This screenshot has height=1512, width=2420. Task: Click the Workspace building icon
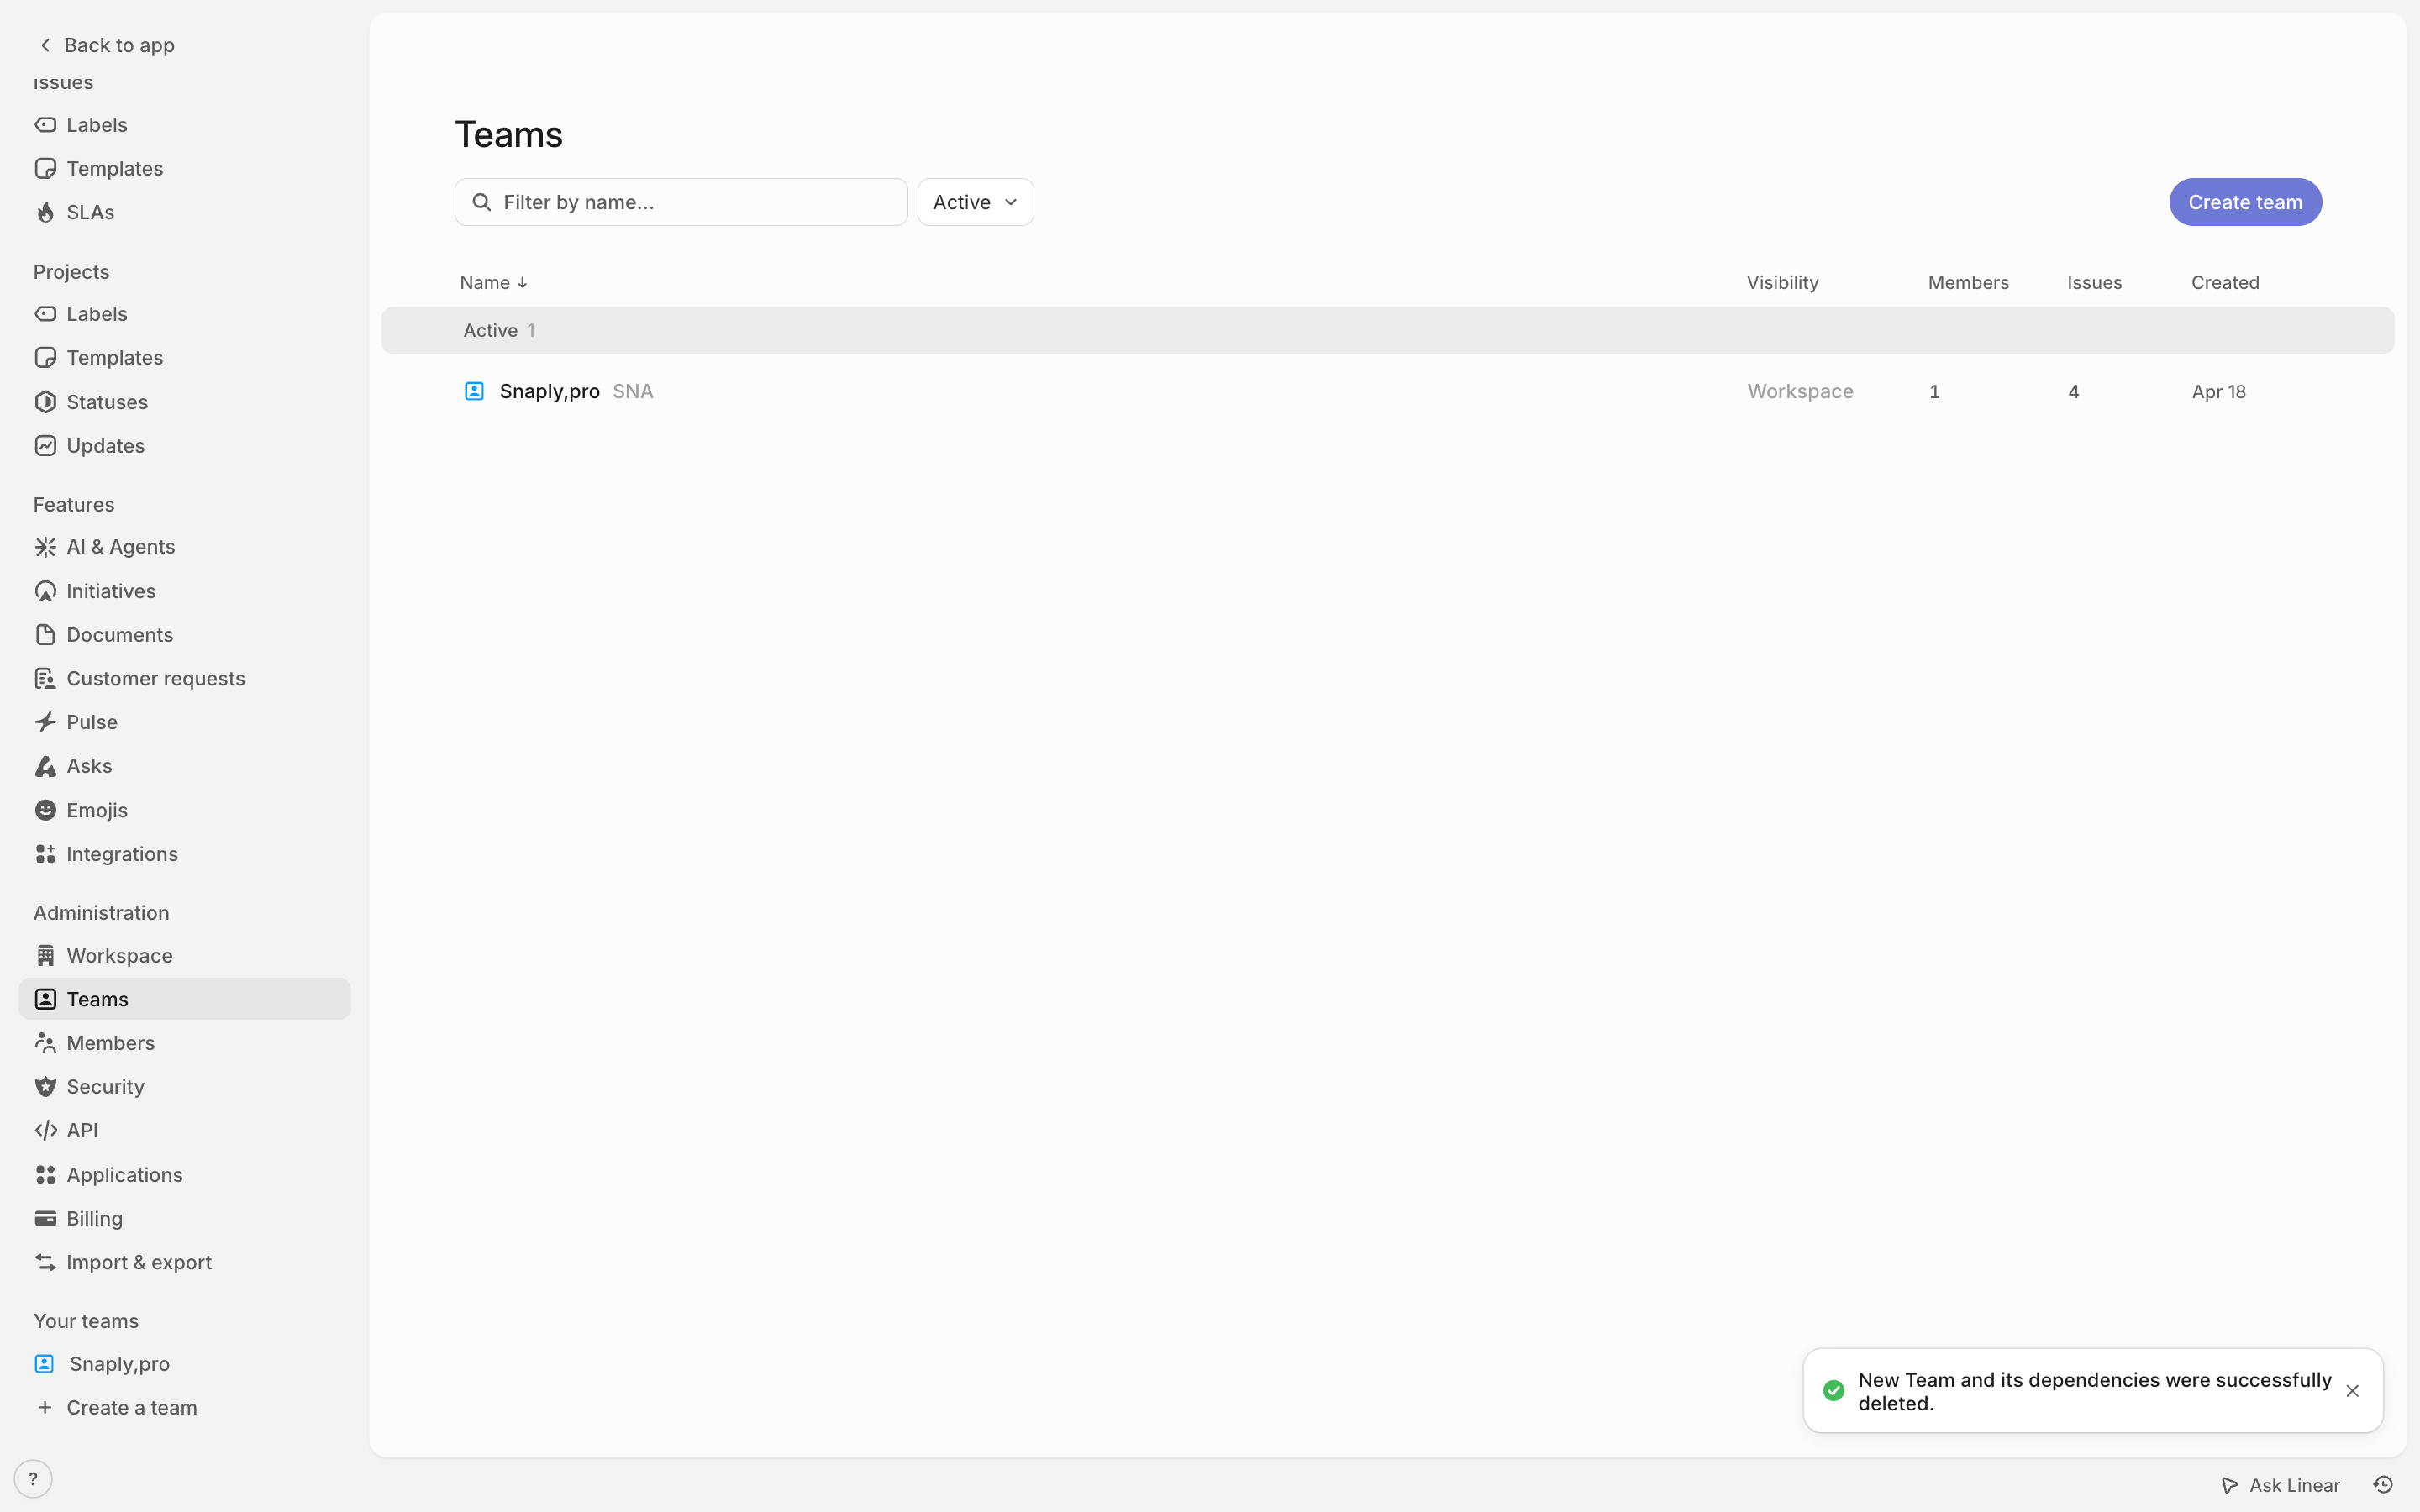coord(45,956)
